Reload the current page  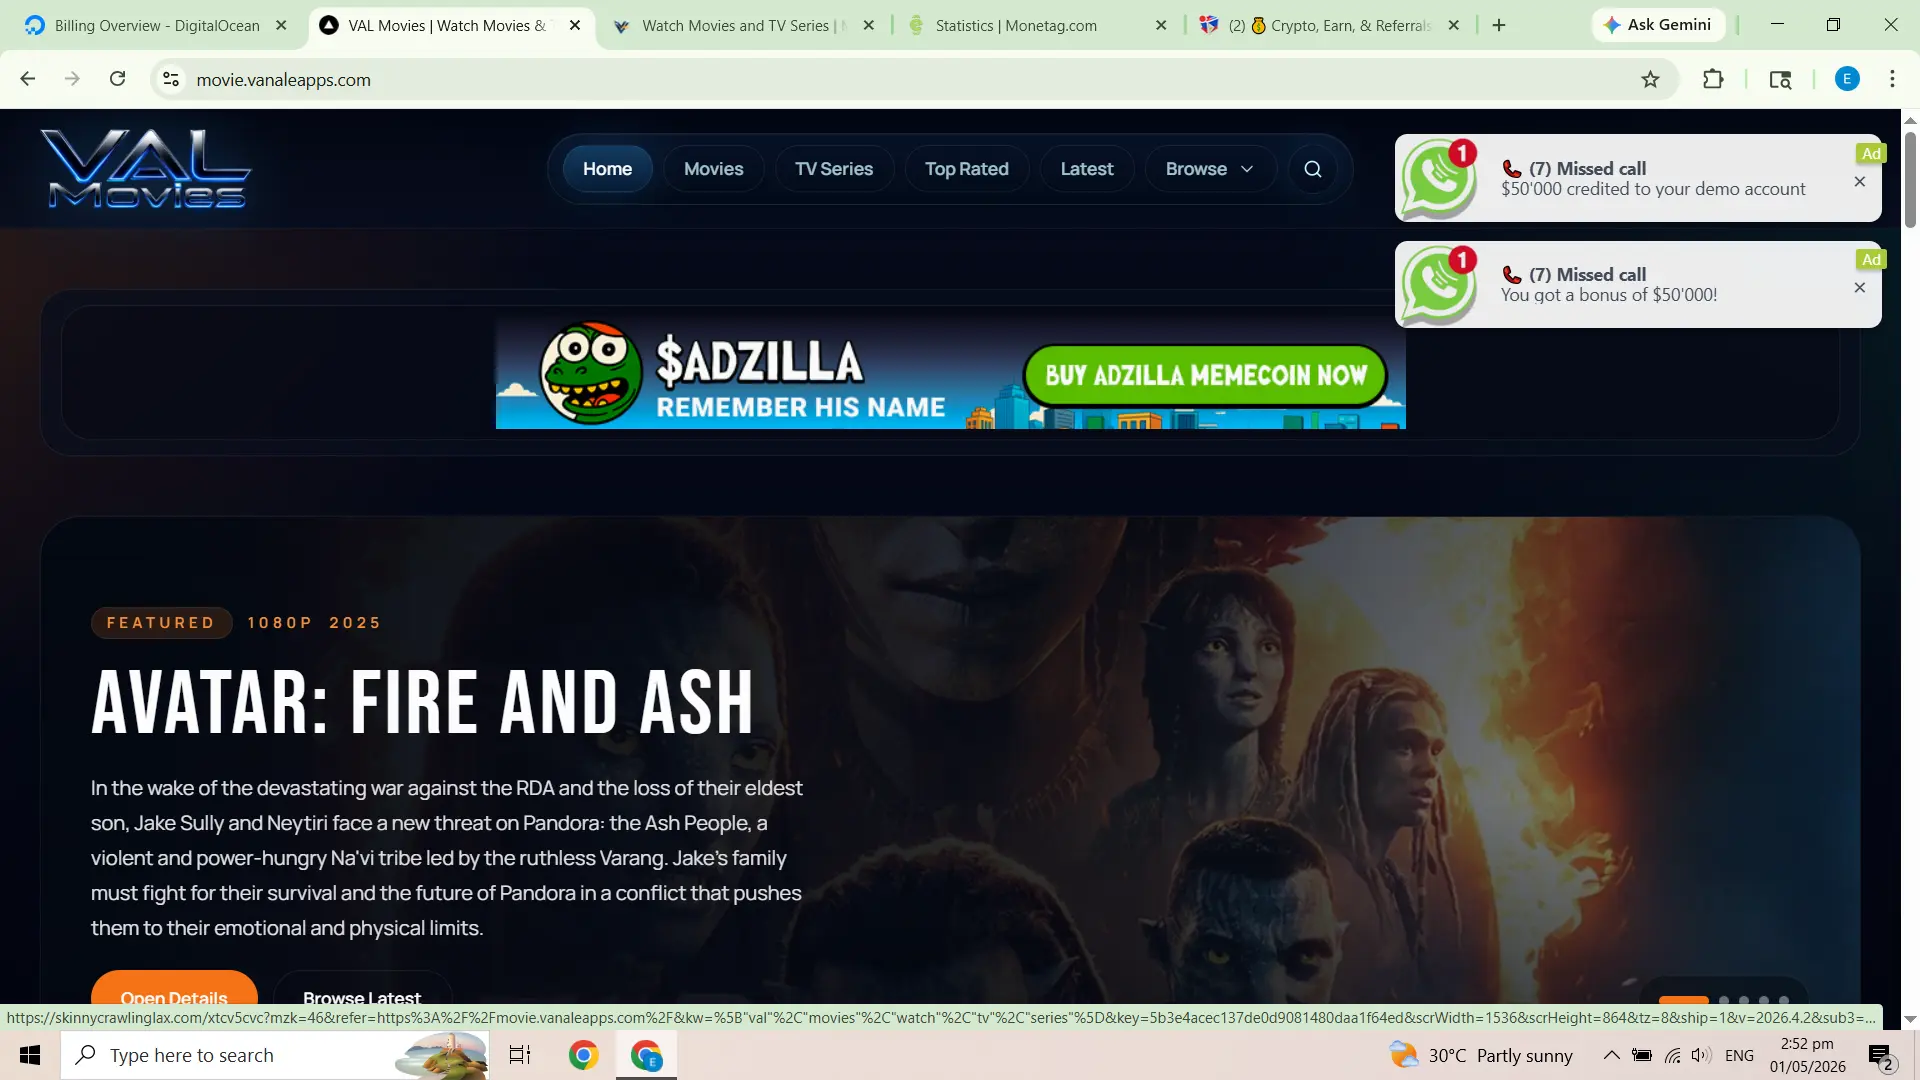(x=117, y=79)
